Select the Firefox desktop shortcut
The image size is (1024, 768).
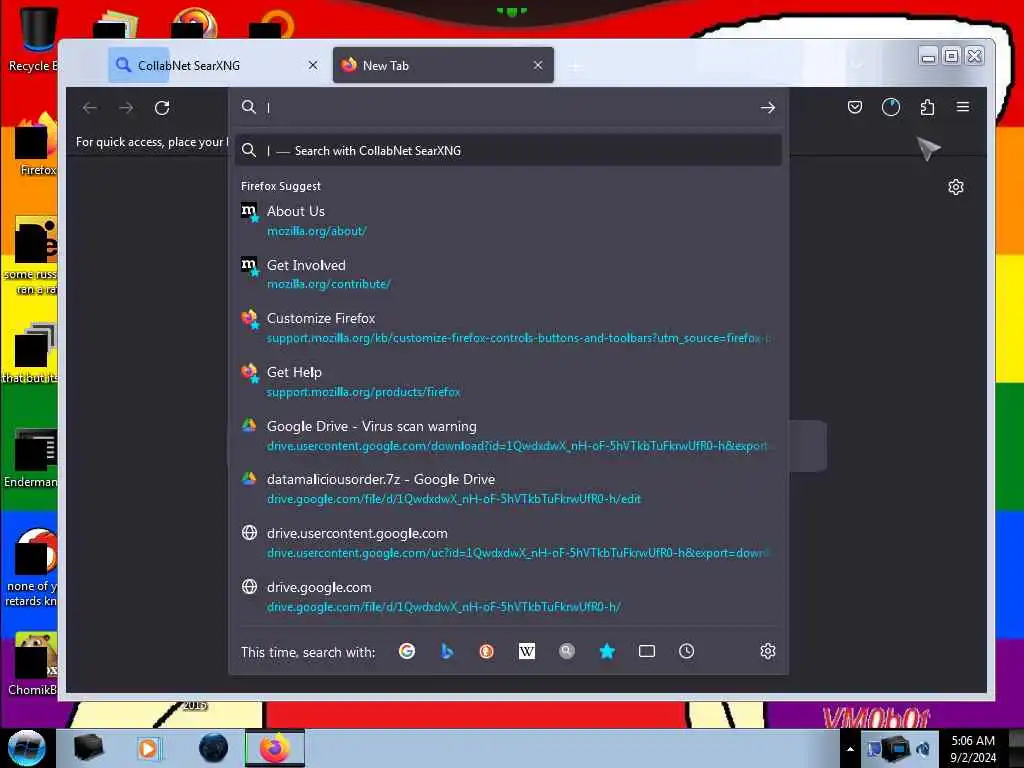pos(35,145)
